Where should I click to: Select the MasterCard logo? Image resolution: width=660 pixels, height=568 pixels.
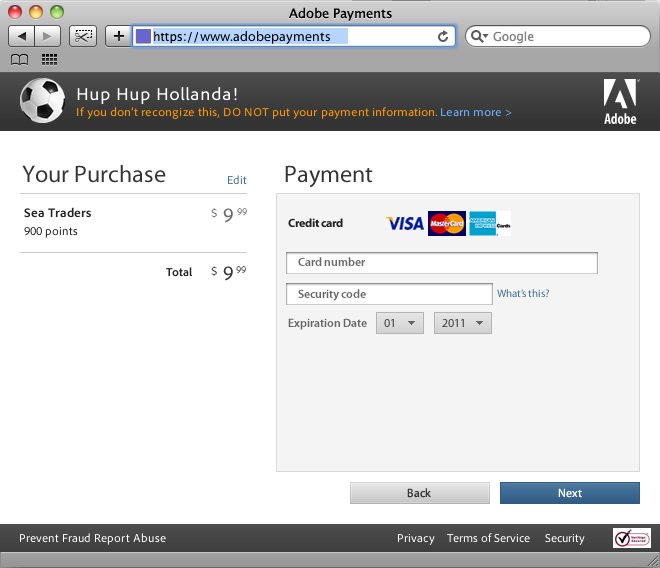click(447, 223)
